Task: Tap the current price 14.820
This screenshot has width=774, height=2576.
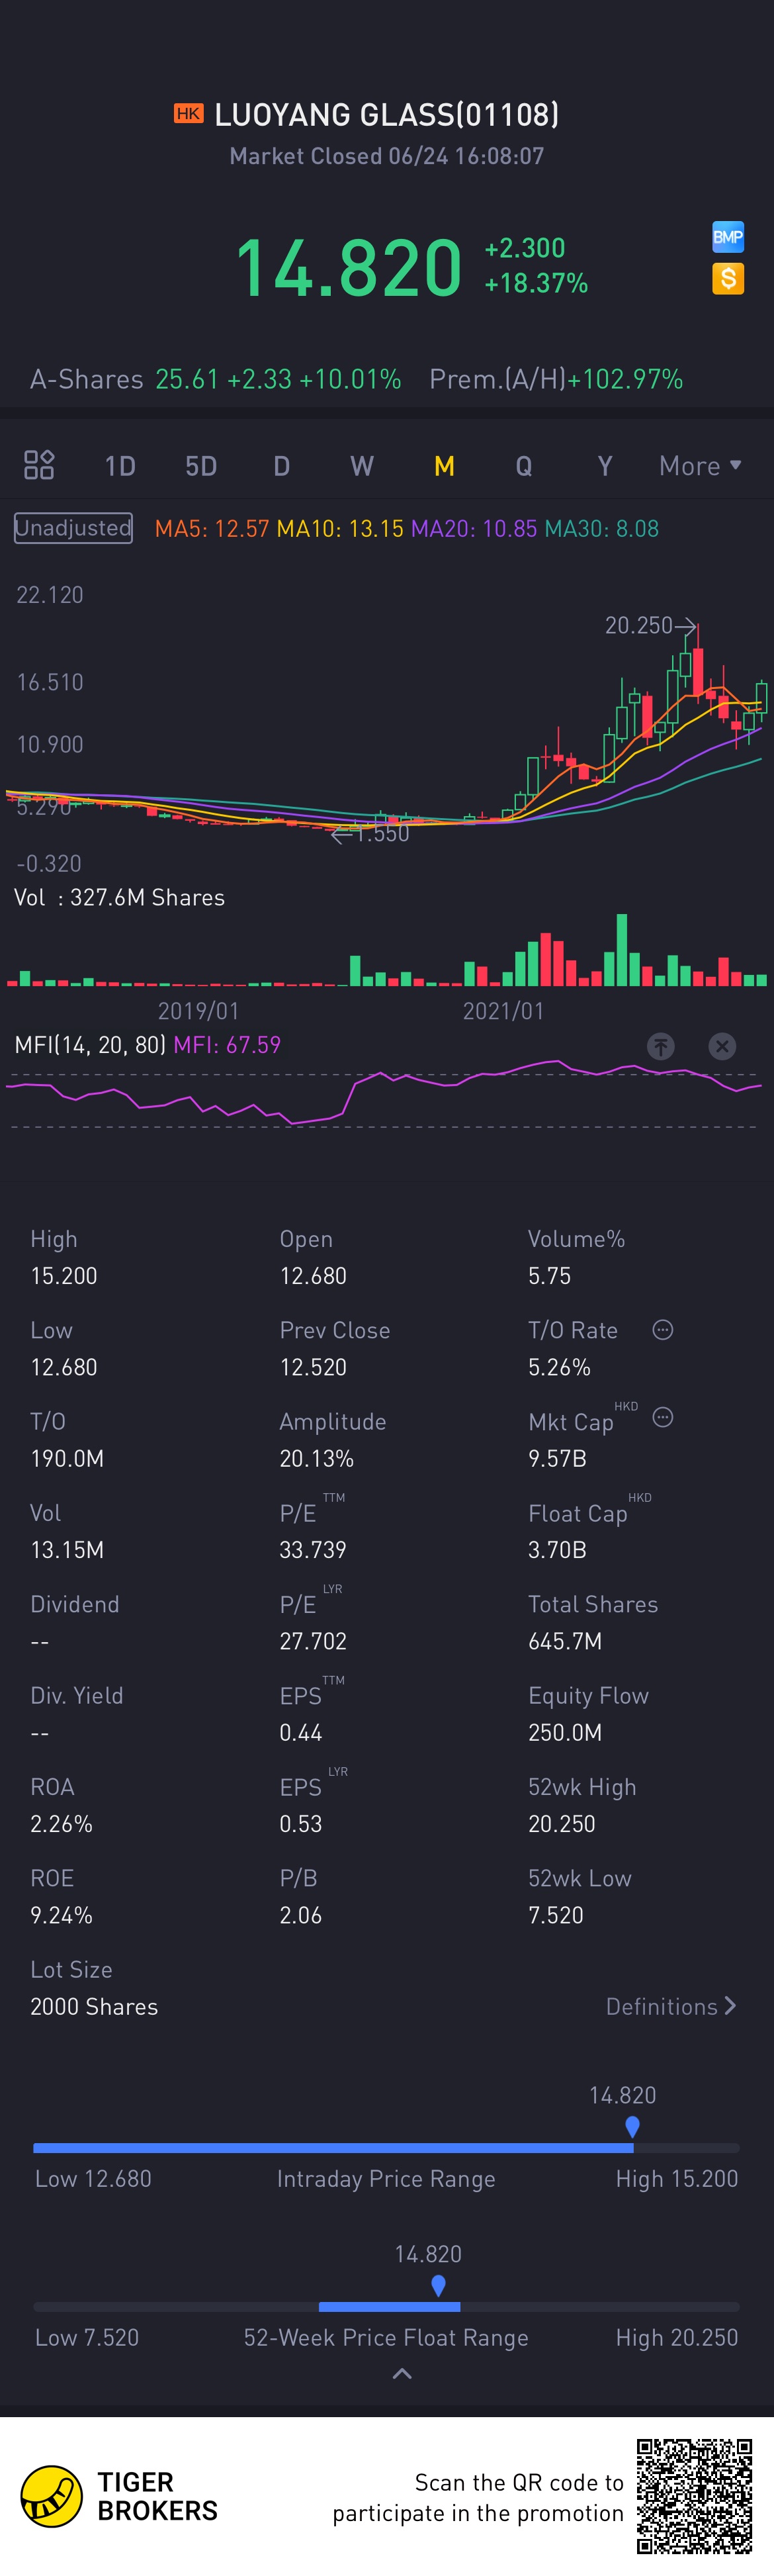Action: [x=349, y=268]
